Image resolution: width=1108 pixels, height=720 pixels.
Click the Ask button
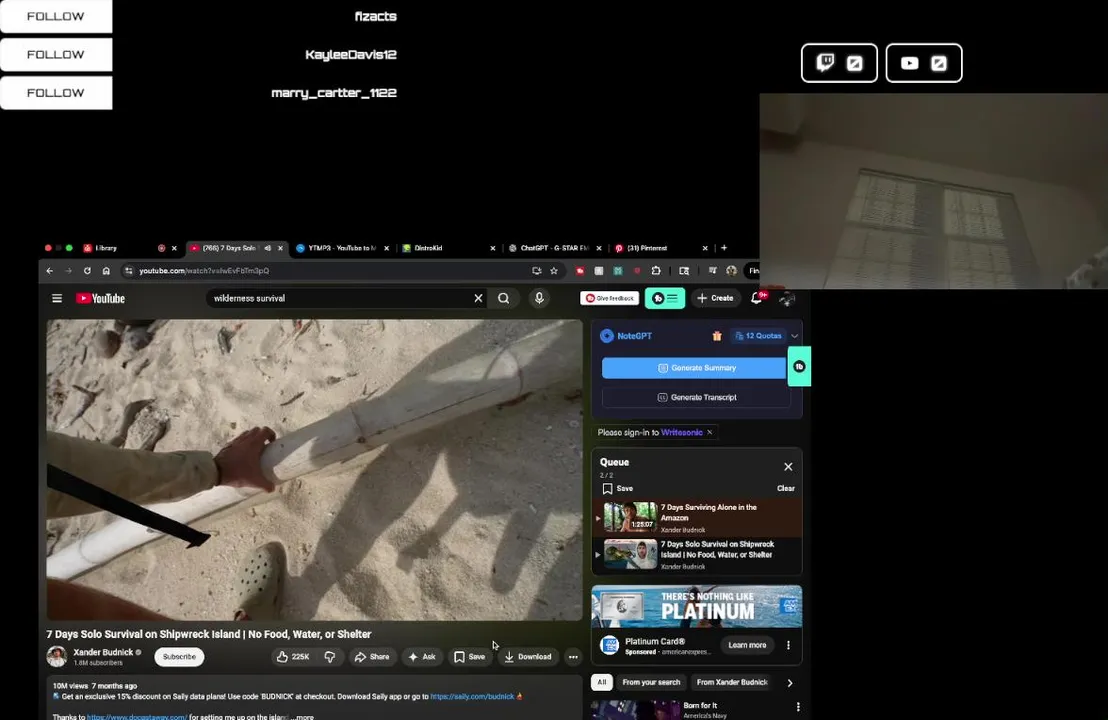pyautogui.click(x=422, y=657)
